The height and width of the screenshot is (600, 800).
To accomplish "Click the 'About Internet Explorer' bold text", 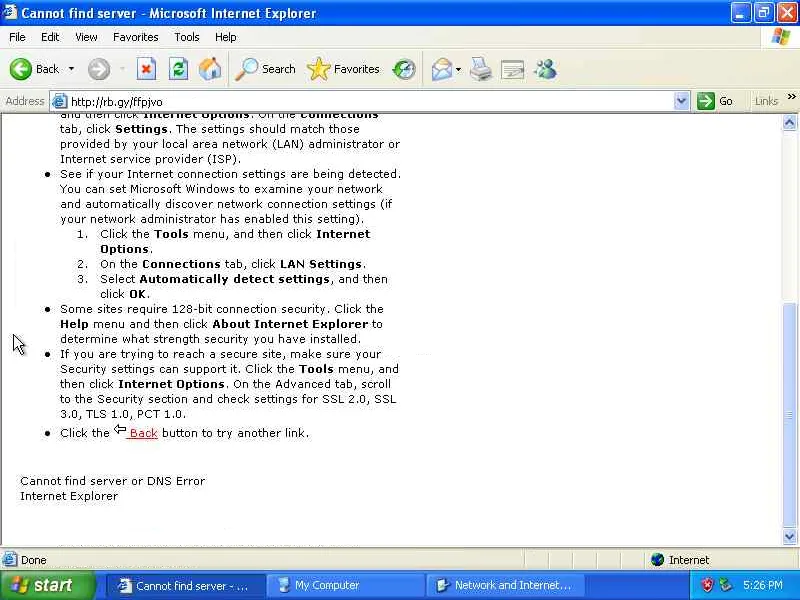I will point(290,324).
